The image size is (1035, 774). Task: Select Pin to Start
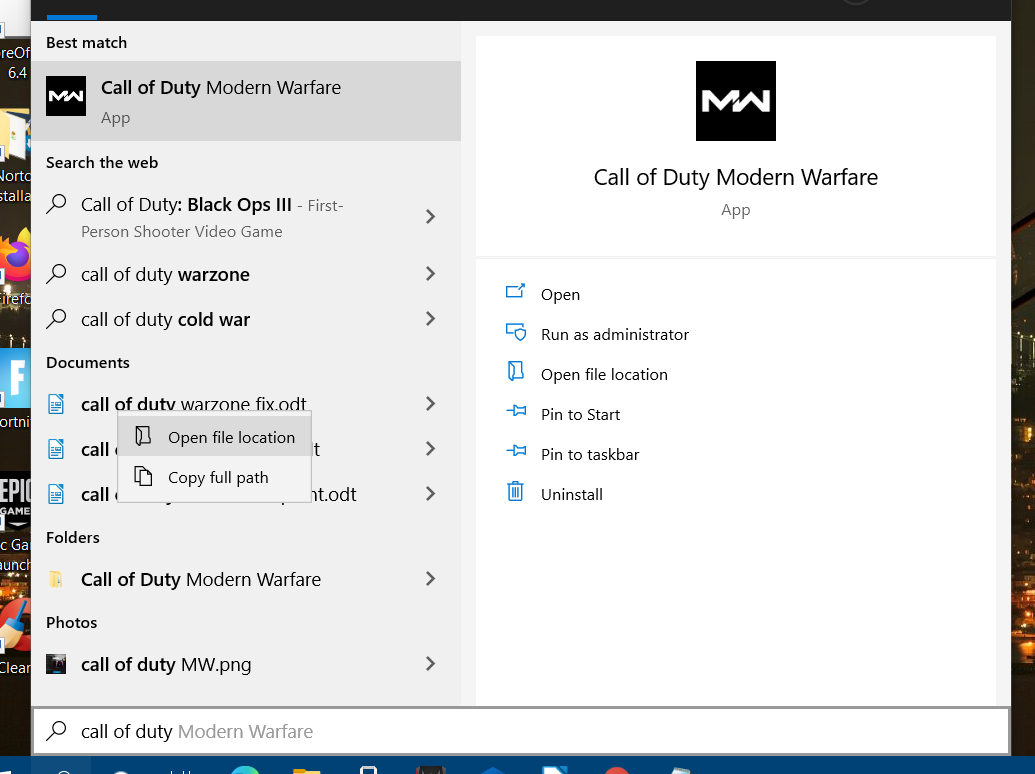pyautogui.click(x=580, y=414)
